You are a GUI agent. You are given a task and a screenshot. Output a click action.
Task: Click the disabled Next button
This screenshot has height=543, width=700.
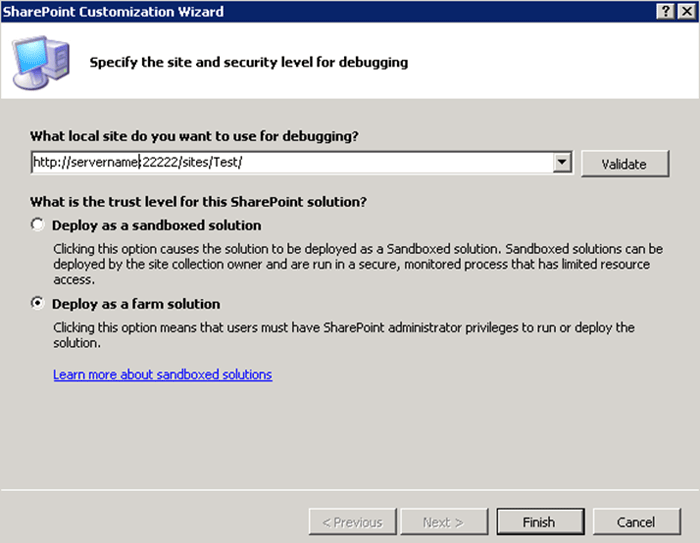point(444,522)
